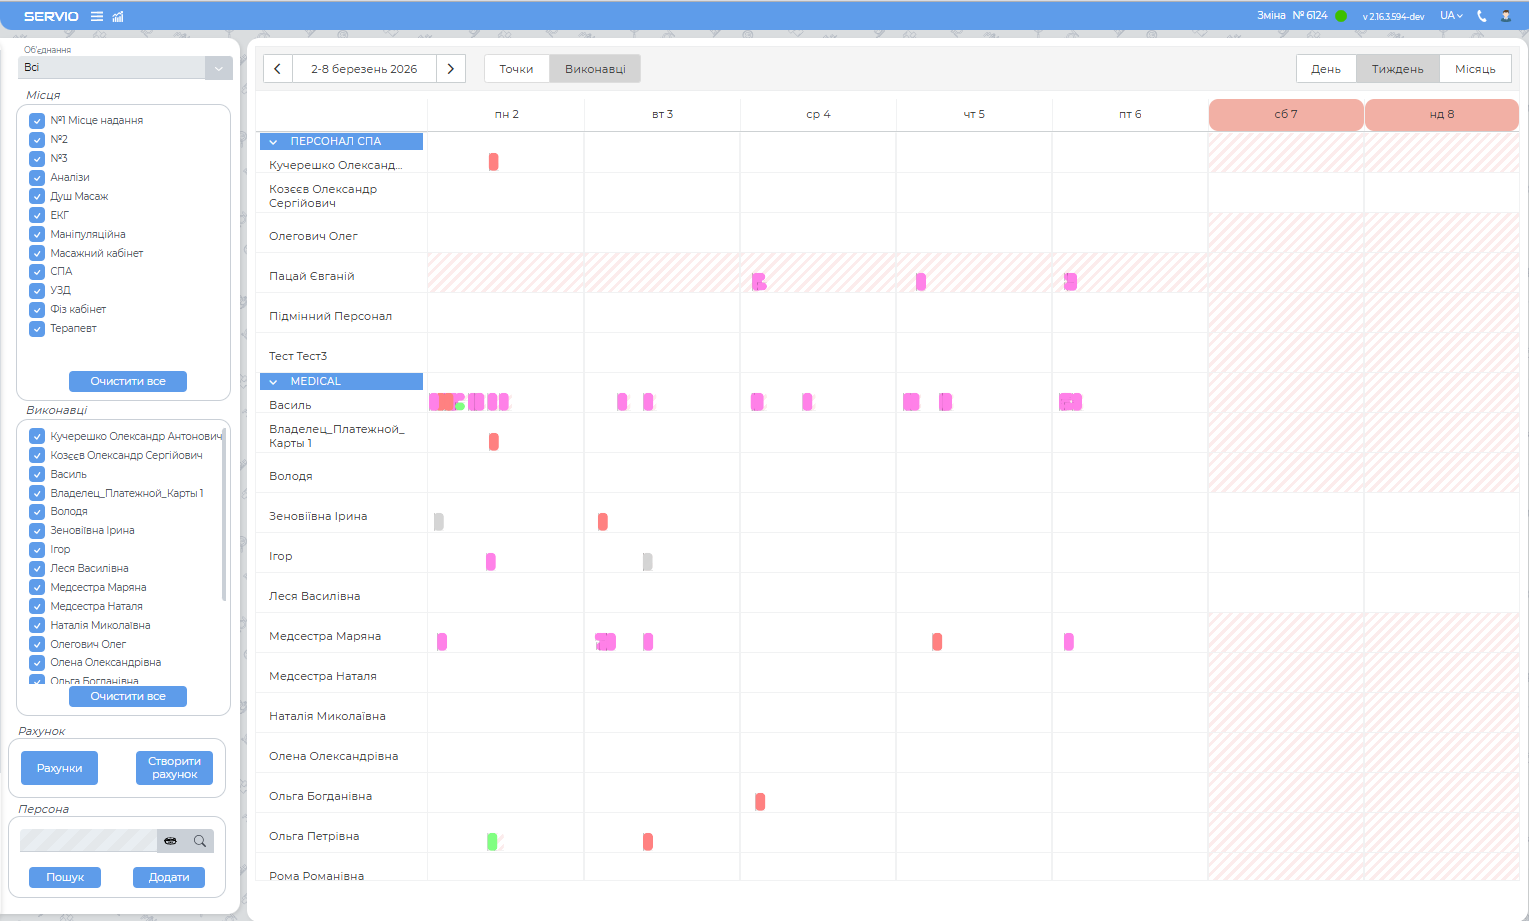Open the hamburger menu next to SERVIO

(97, 16)
